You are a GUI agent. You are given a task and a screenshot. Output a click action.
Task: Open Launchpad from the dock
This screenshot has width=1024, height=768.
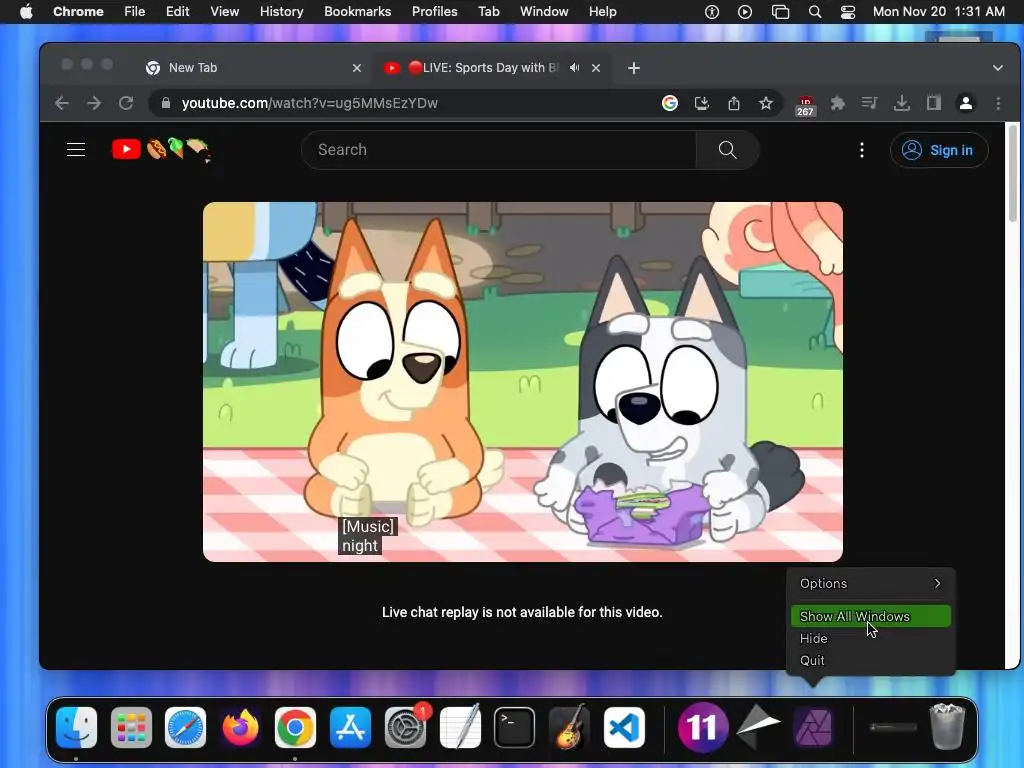coord(131,727)
